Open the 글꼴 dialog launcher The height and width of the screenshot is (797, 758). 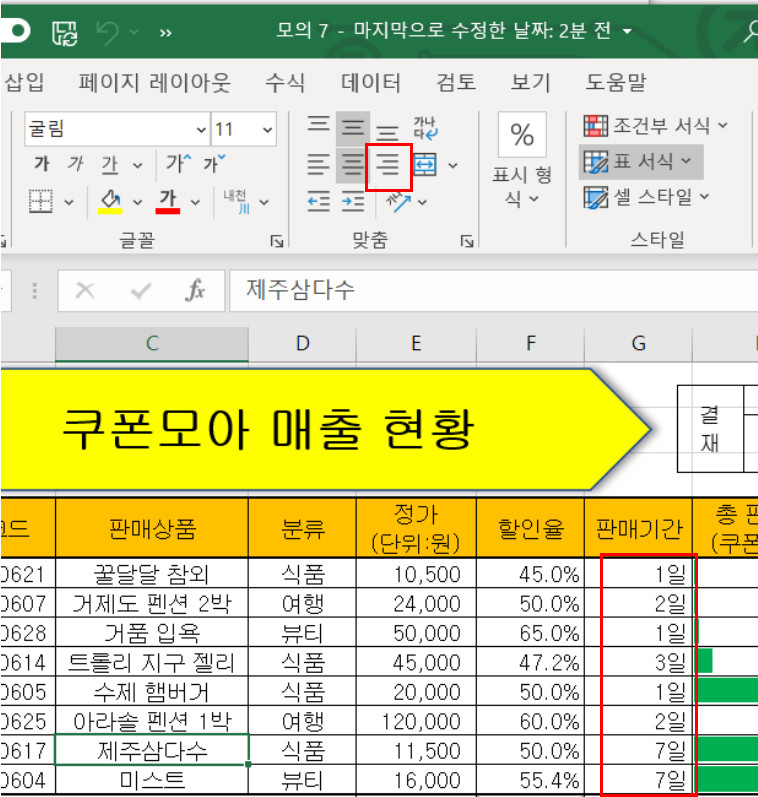tap(277, 241)
